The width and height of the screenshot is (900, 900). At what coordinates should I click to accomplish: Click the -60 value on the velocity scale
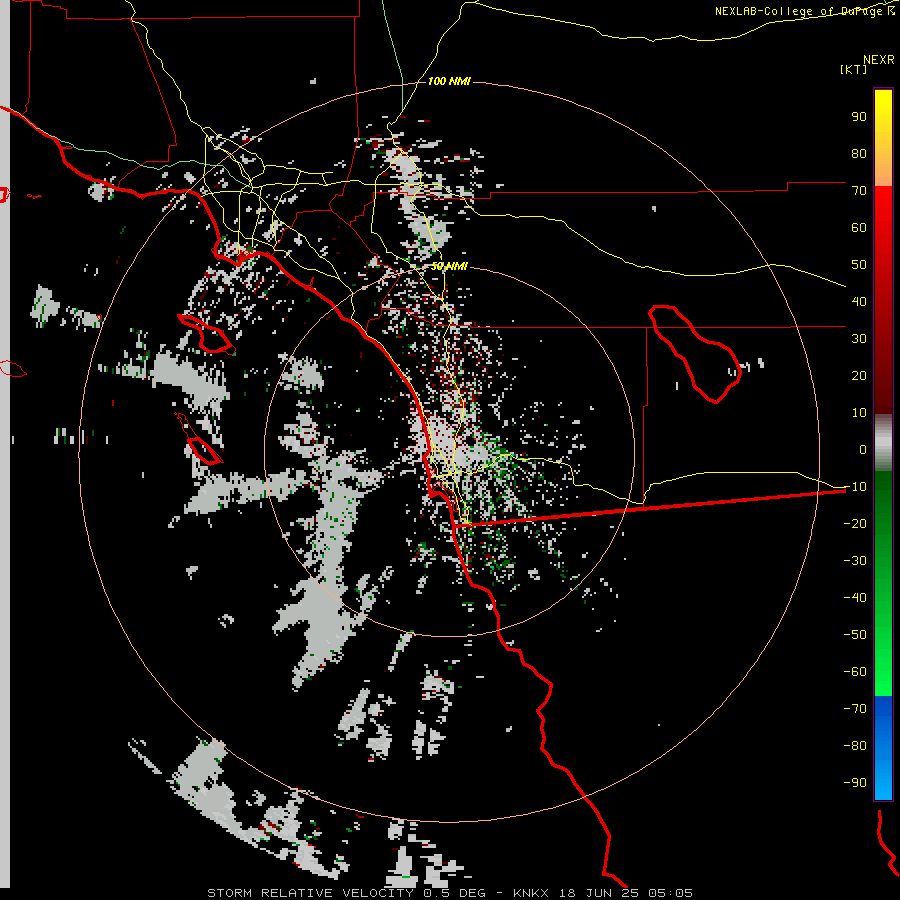pos(855,672)
